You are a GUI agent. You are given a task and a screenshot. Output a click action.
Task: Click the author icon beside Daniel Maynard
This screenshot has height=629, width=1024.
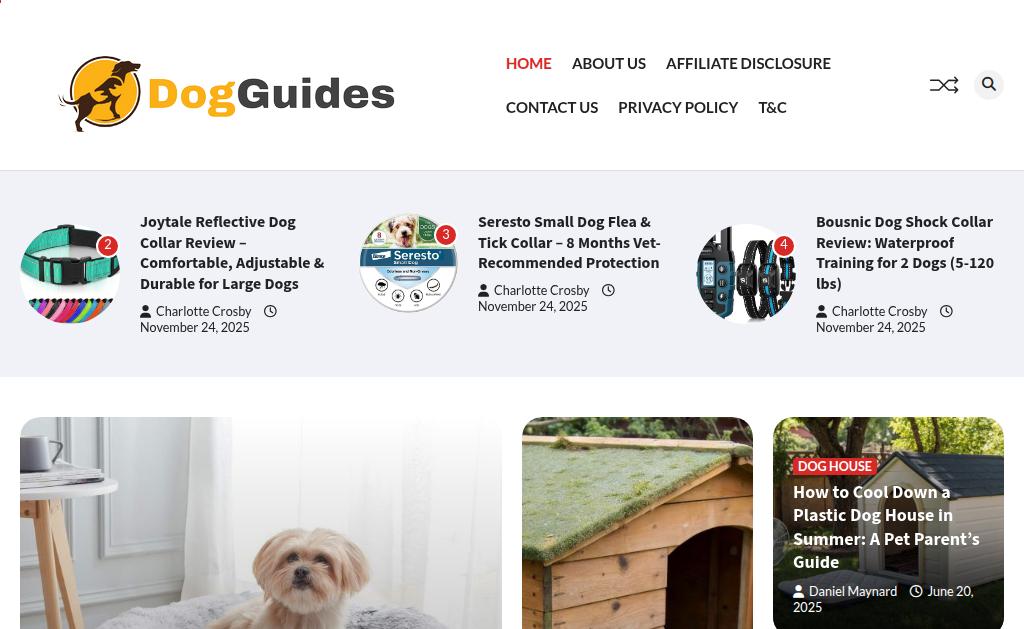tap(798, 592)
